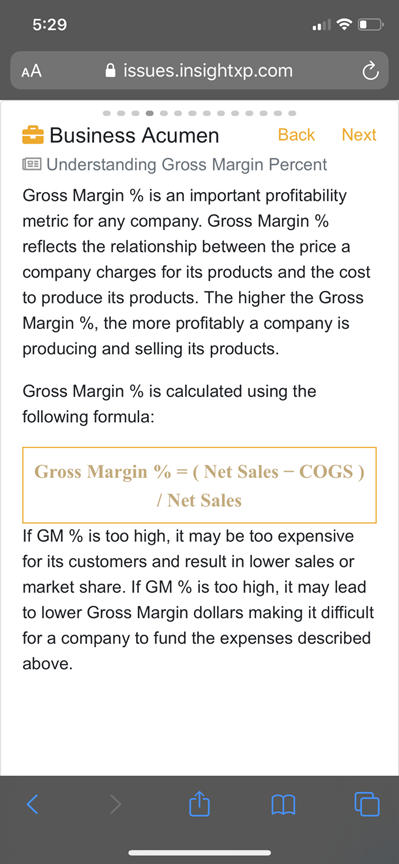This screenshot has width=399, height=864.
Task: Click the article icon beside Understanding Gross Margin
Action: (32, 164)
